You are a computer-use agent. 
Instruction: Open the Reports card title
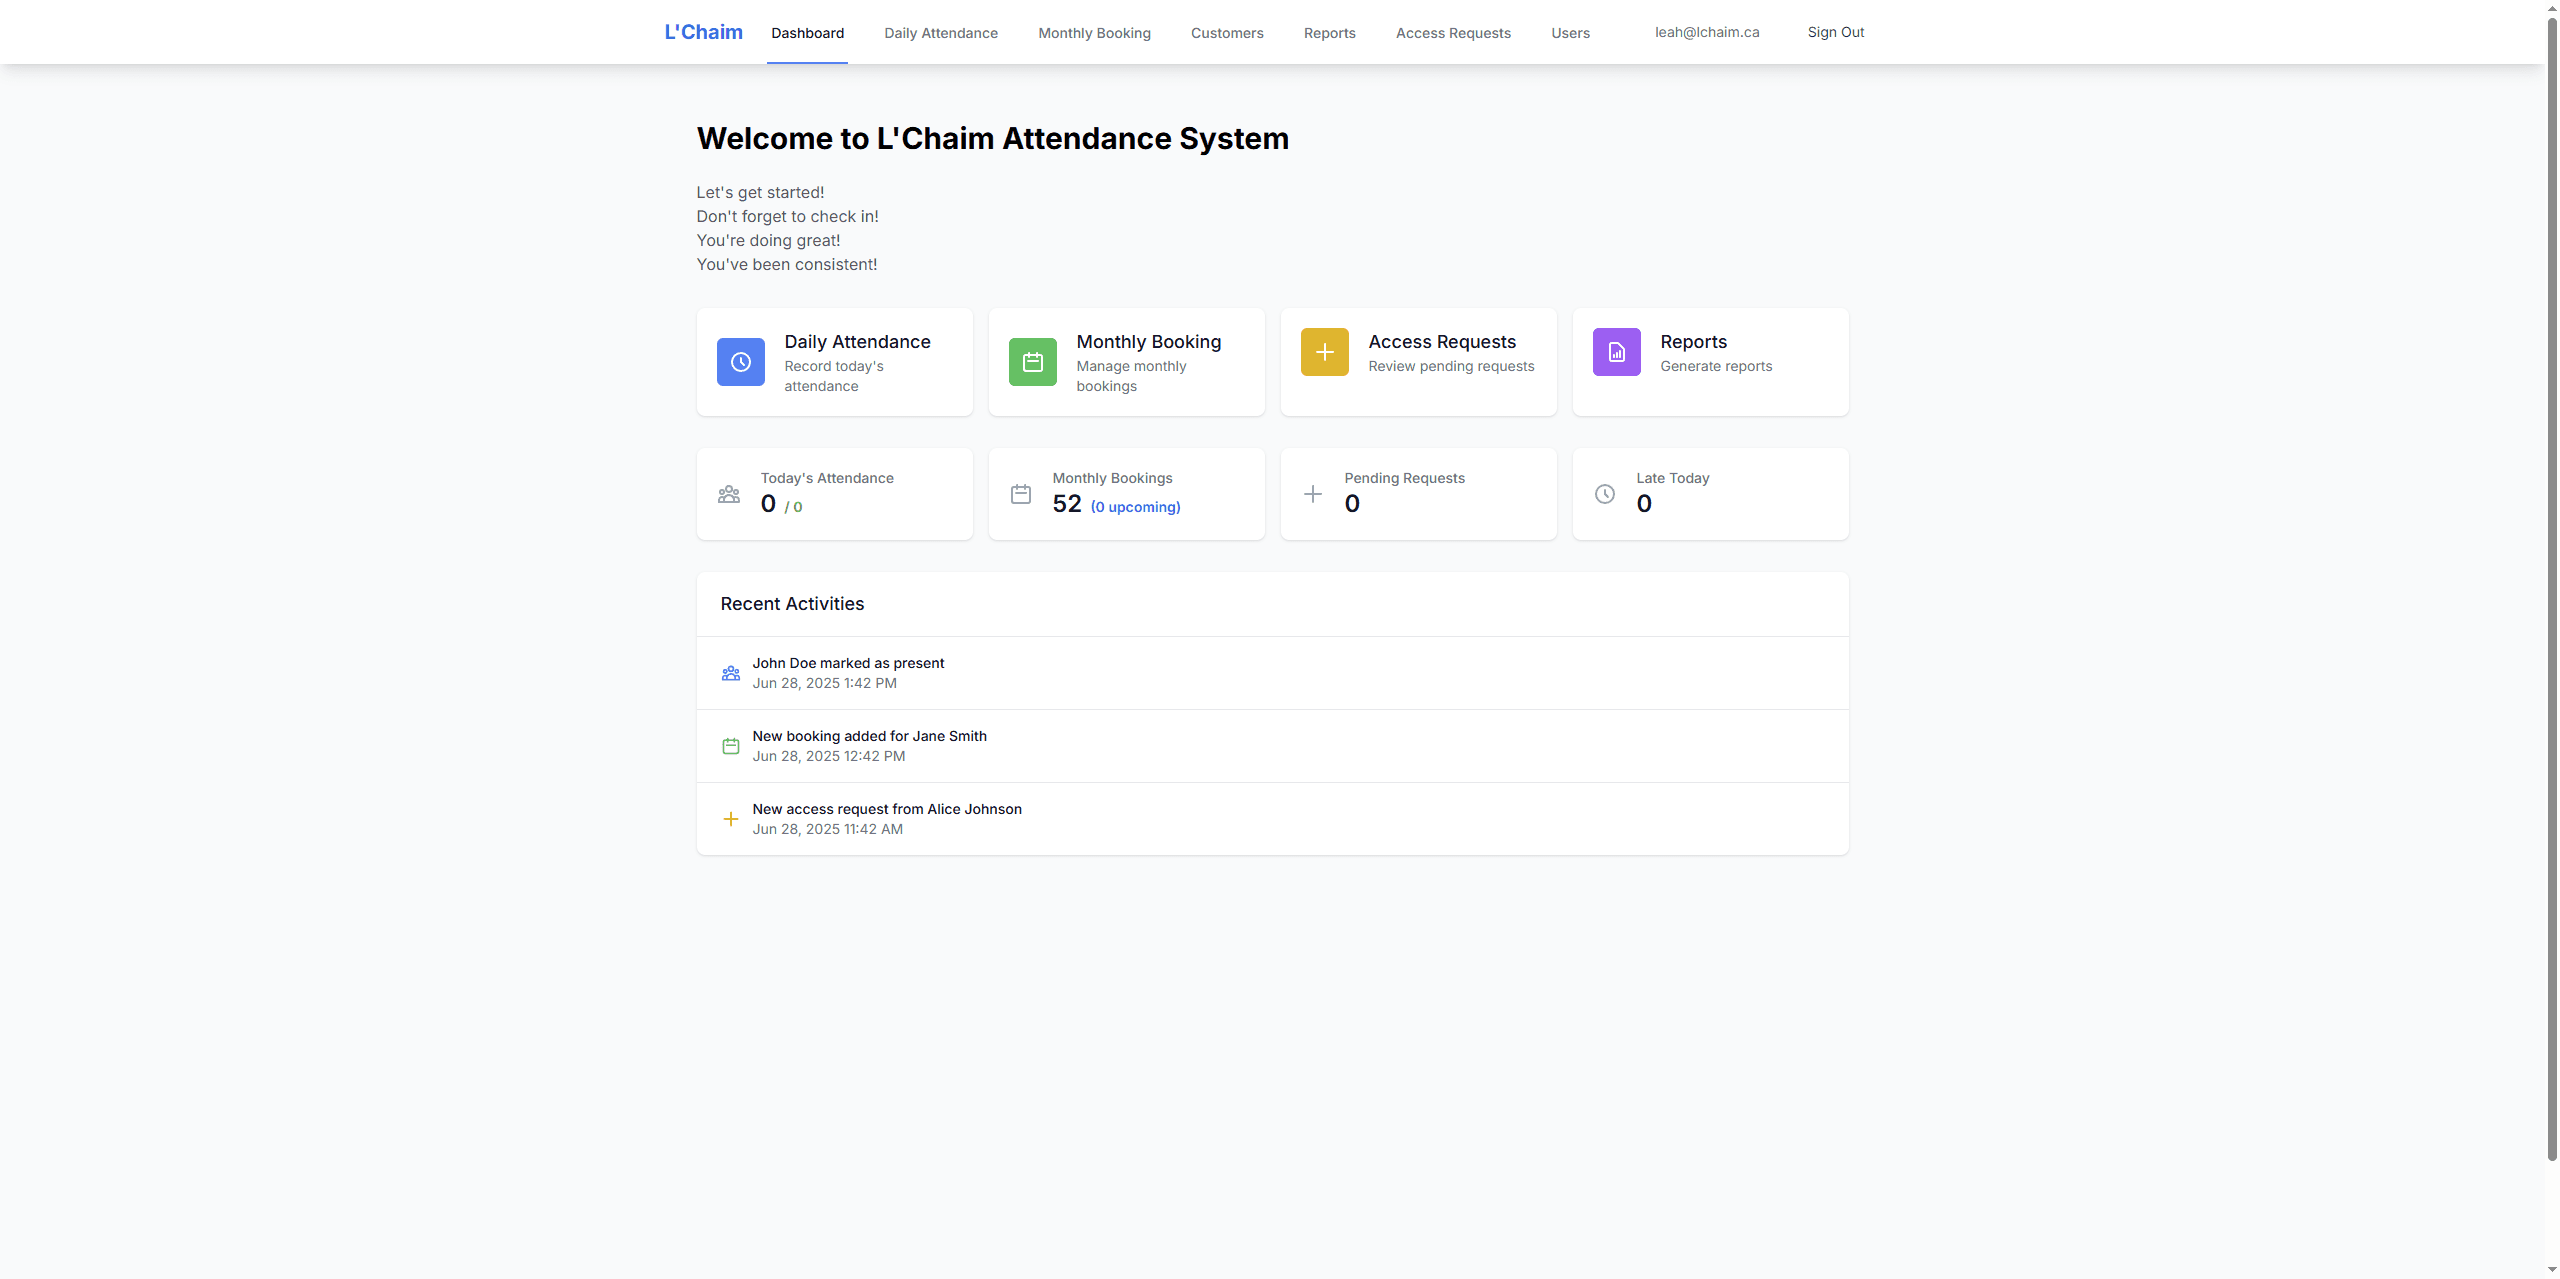pyautogui.click(x=1694, y=342)
